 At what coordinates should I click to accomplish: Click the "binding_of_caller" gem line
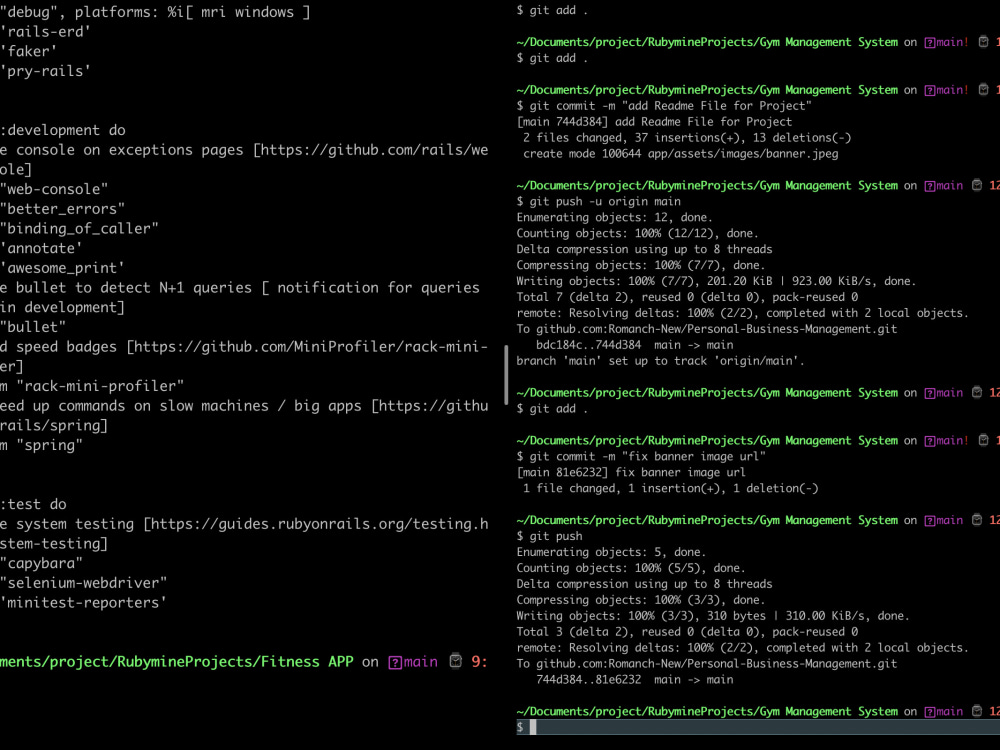tap(79, 229)
